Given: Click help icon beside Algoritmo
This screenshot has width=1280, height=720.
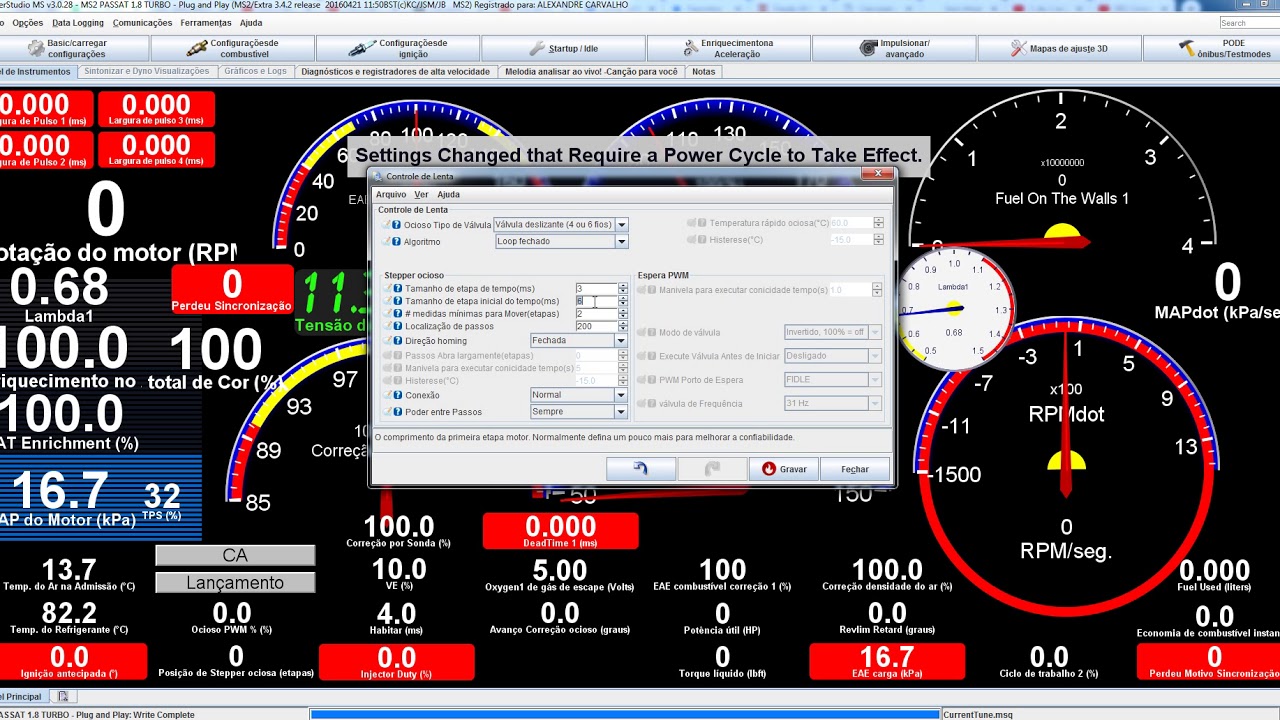Looking at the screenshot, I should point(397,242).
